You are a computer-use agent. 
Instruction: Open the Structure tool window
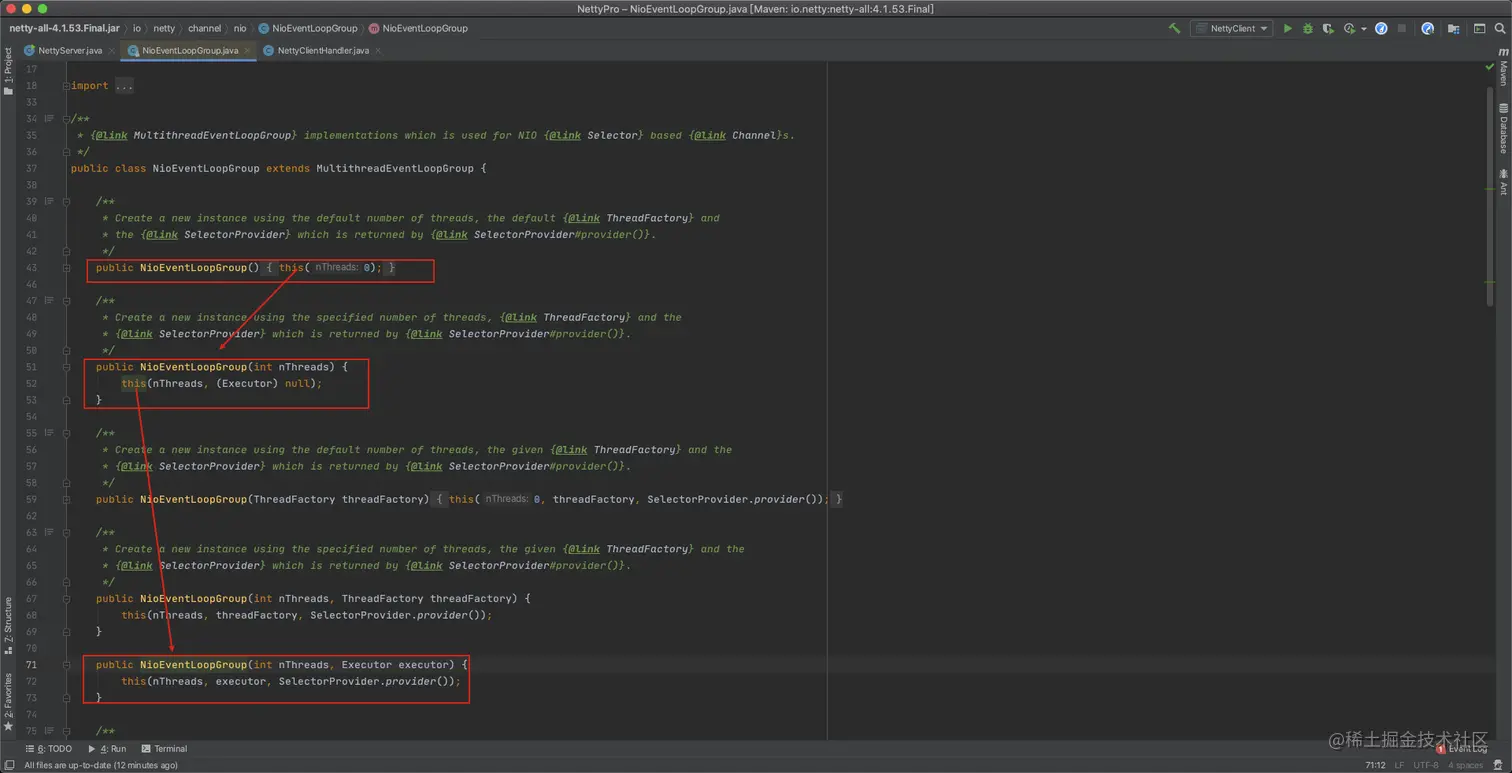pos(8,625)
